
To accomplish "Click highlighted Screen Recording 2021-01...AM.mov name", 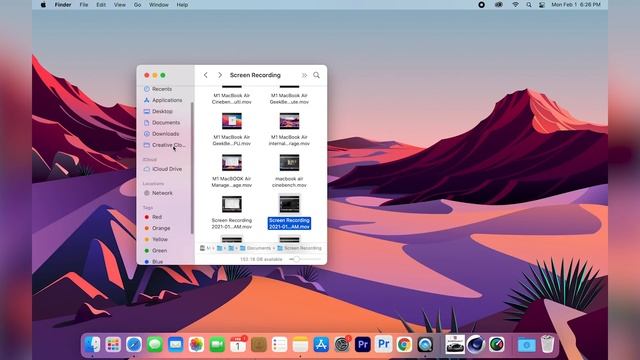I will (289, 223).
